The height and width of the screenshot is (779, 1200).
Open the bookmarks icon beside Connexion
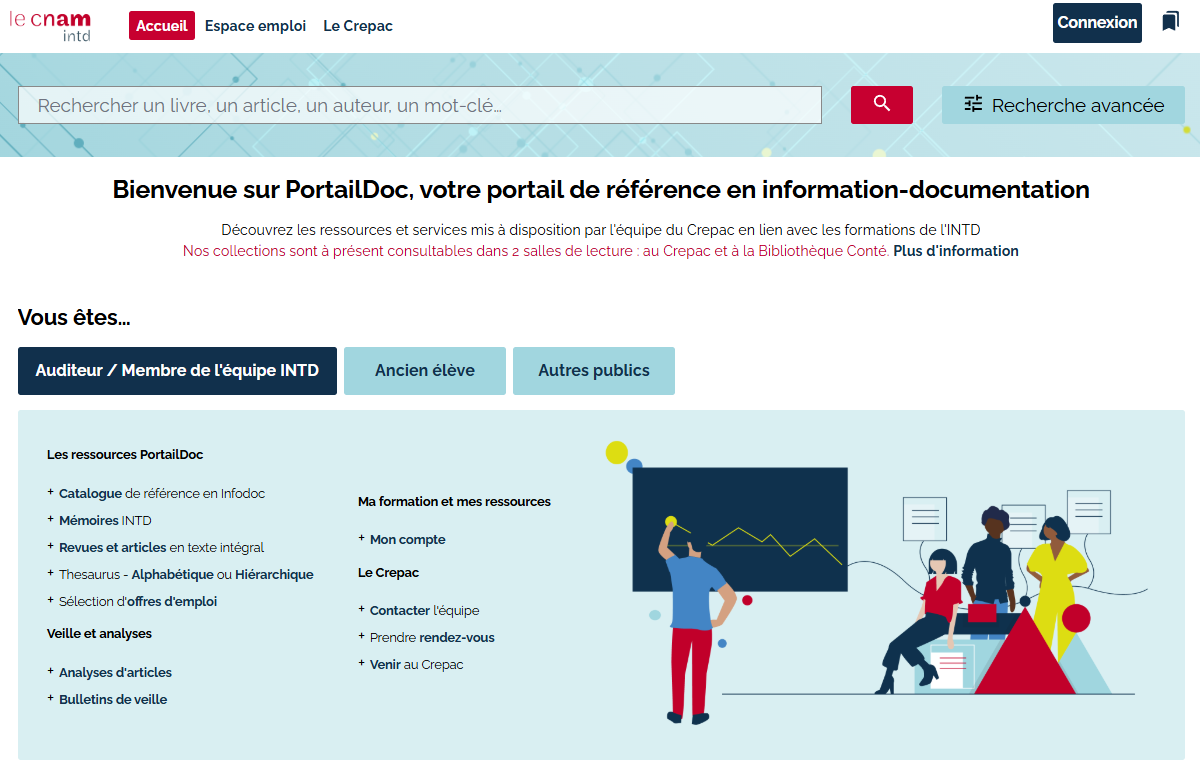click(1170, 22)
